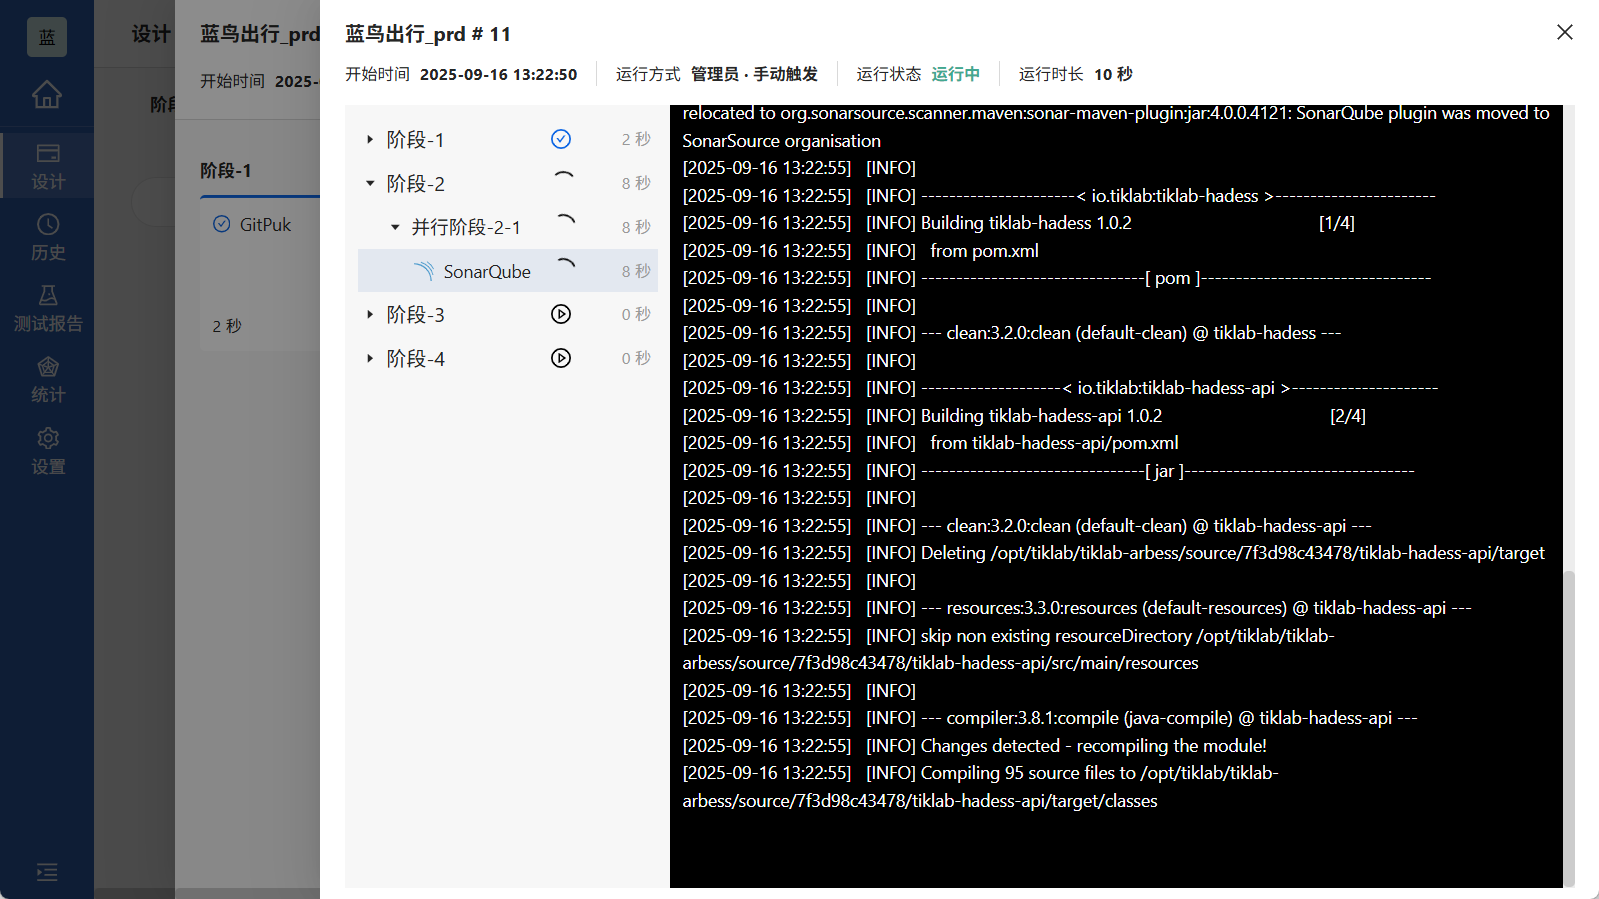Expand the 阶段-3 tree node
Screen dimensions: 1599x899
pos(370,315)
